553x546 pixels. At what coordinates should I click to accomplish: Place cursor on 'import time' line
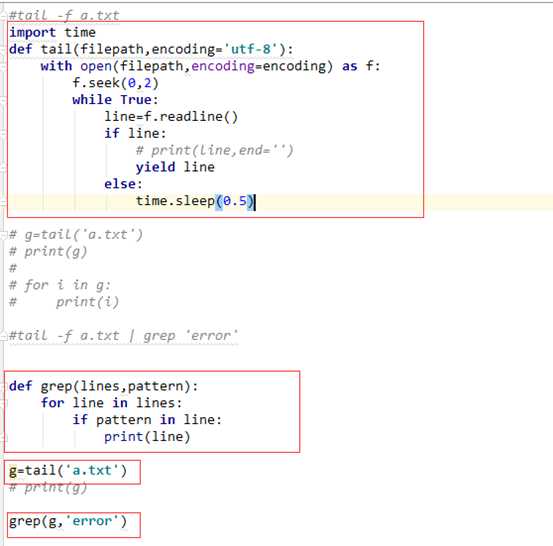(53, 32)
